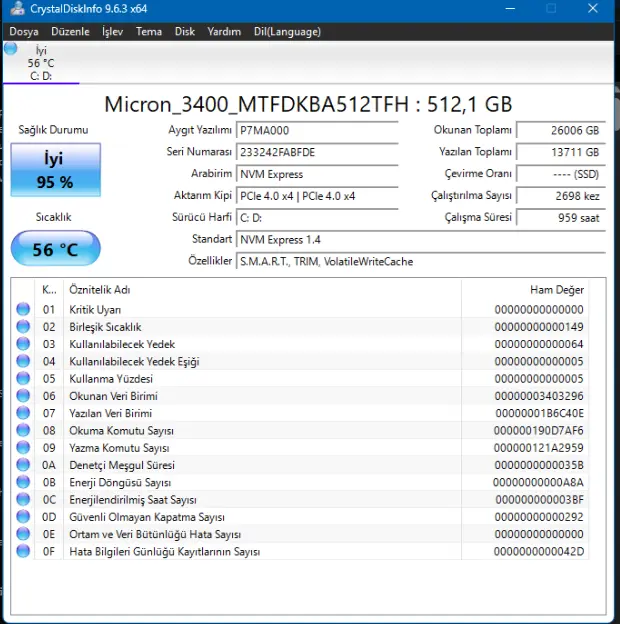This screenshot has width=620, height=624.
Task: Click the Özellikler field with S.M.A.R.T., TRIM
Action: pos(421,261)
